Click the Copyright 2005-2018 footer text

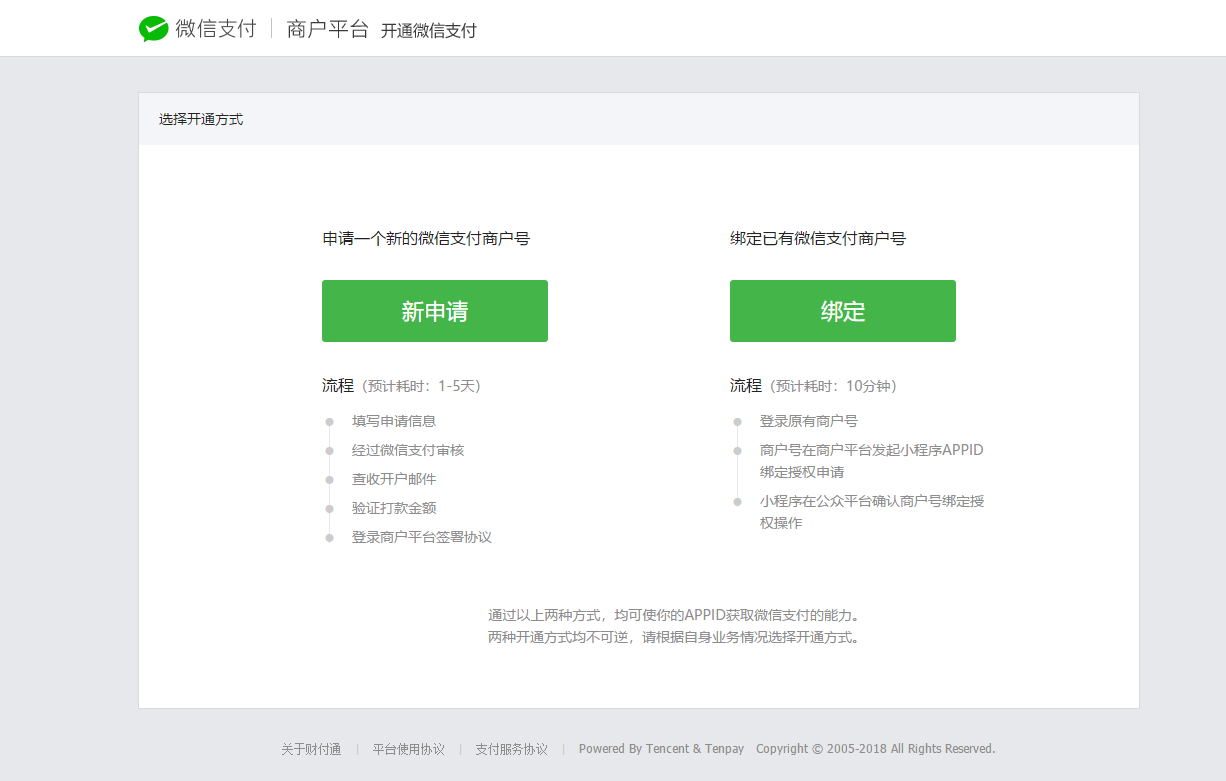[x=876, y=749]
